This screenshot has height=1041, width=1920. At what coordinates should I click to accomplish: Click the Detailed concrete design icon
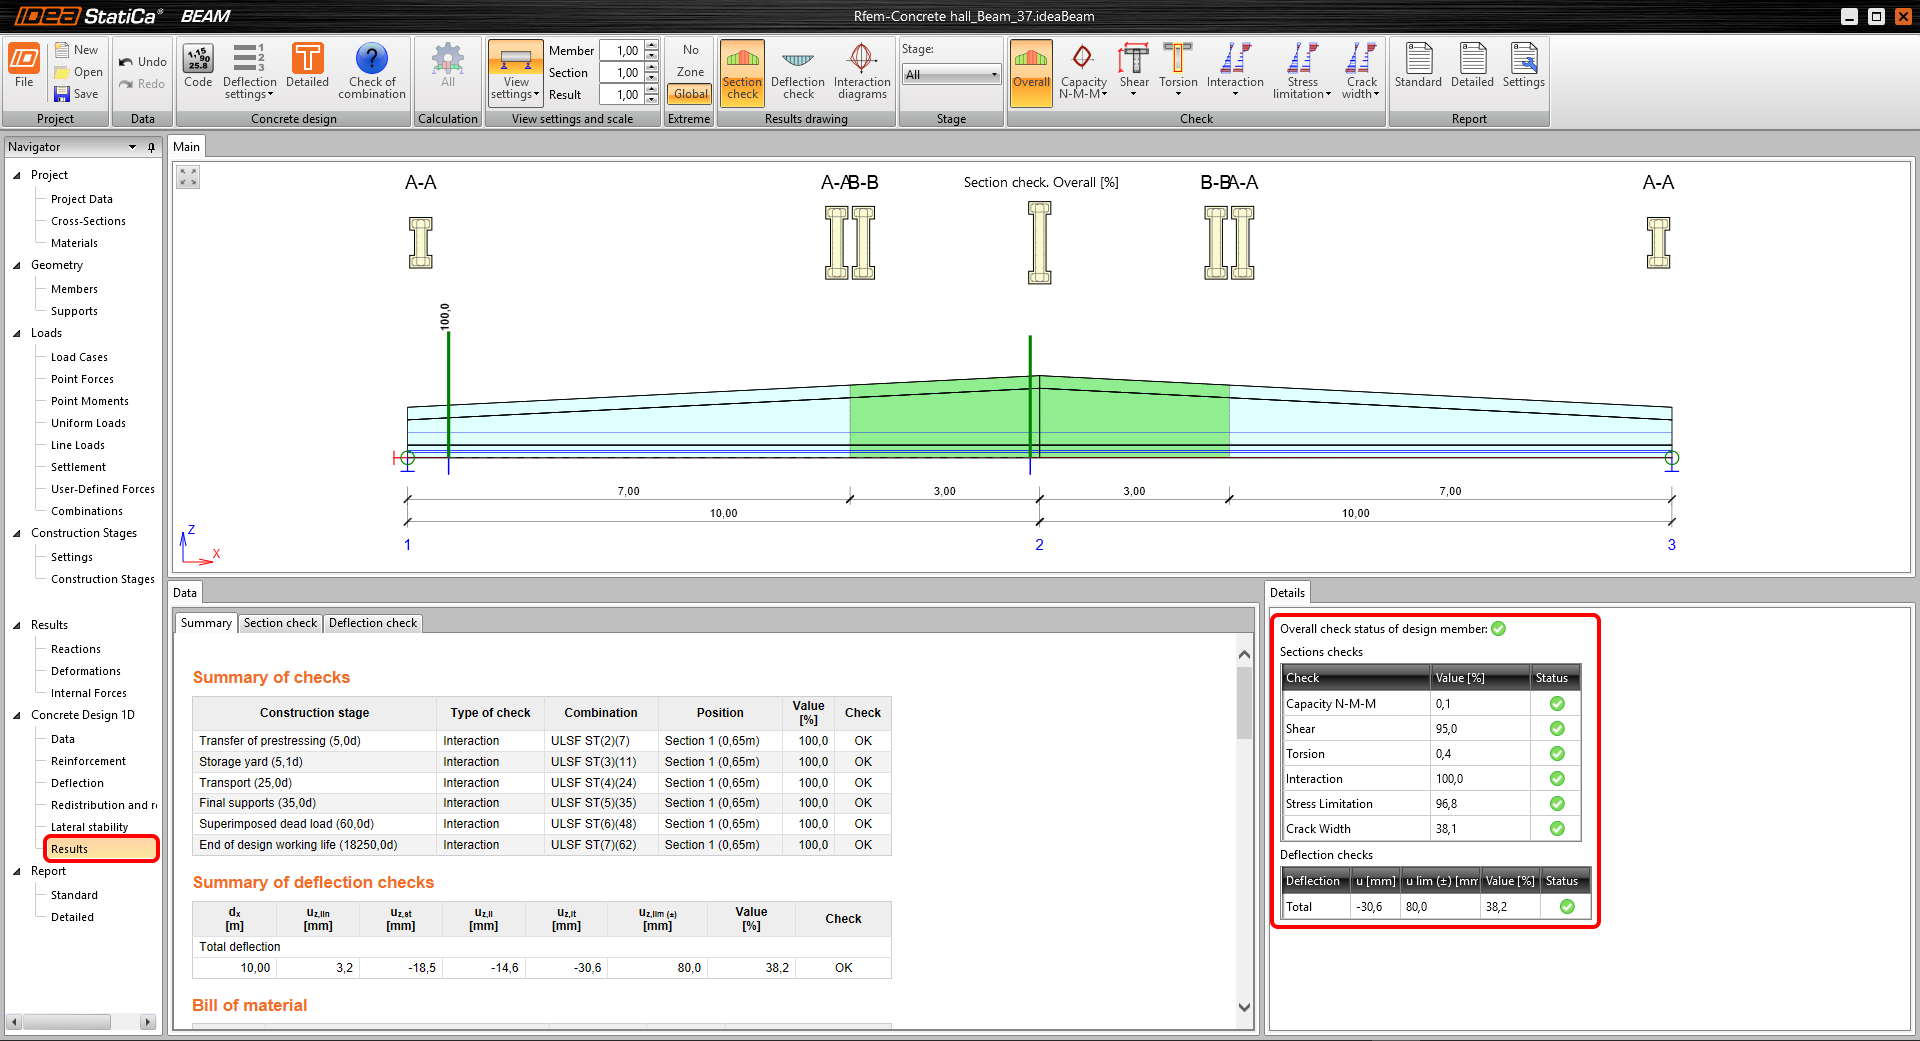tap(307, 67)
